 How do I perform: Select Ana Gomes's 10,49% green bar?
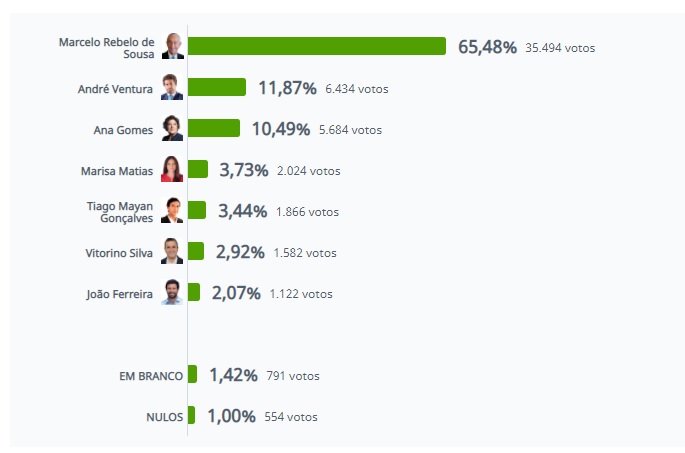click(214, 128)
